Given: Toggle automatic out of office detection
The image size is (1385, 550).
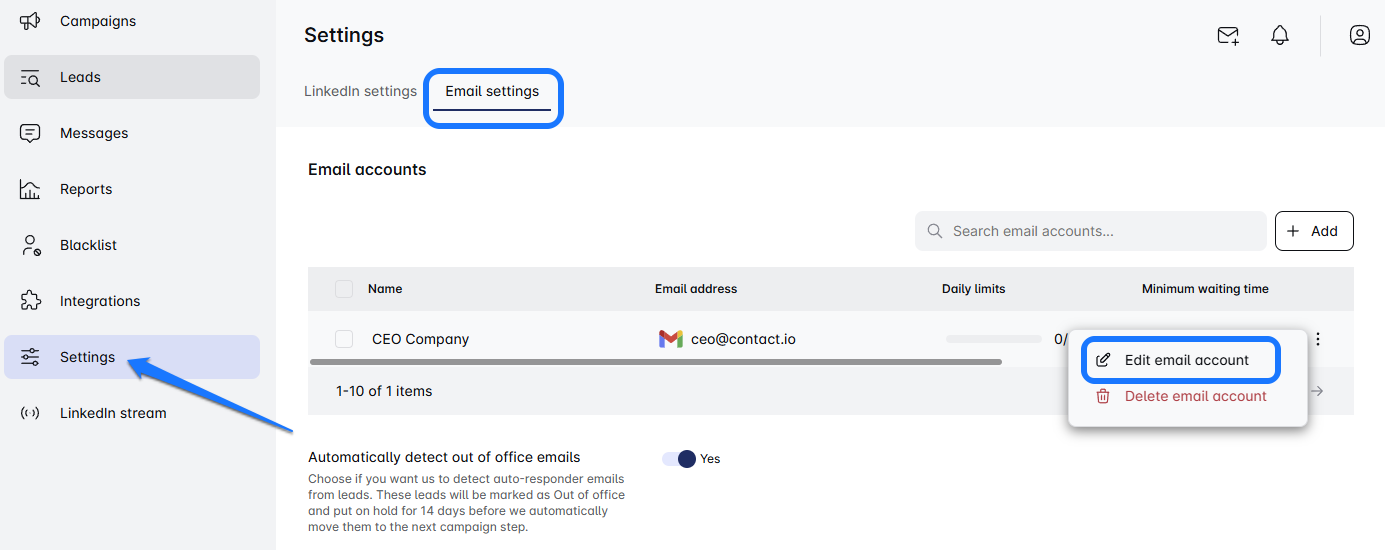Looking at the screenshot, I should 679,459.
